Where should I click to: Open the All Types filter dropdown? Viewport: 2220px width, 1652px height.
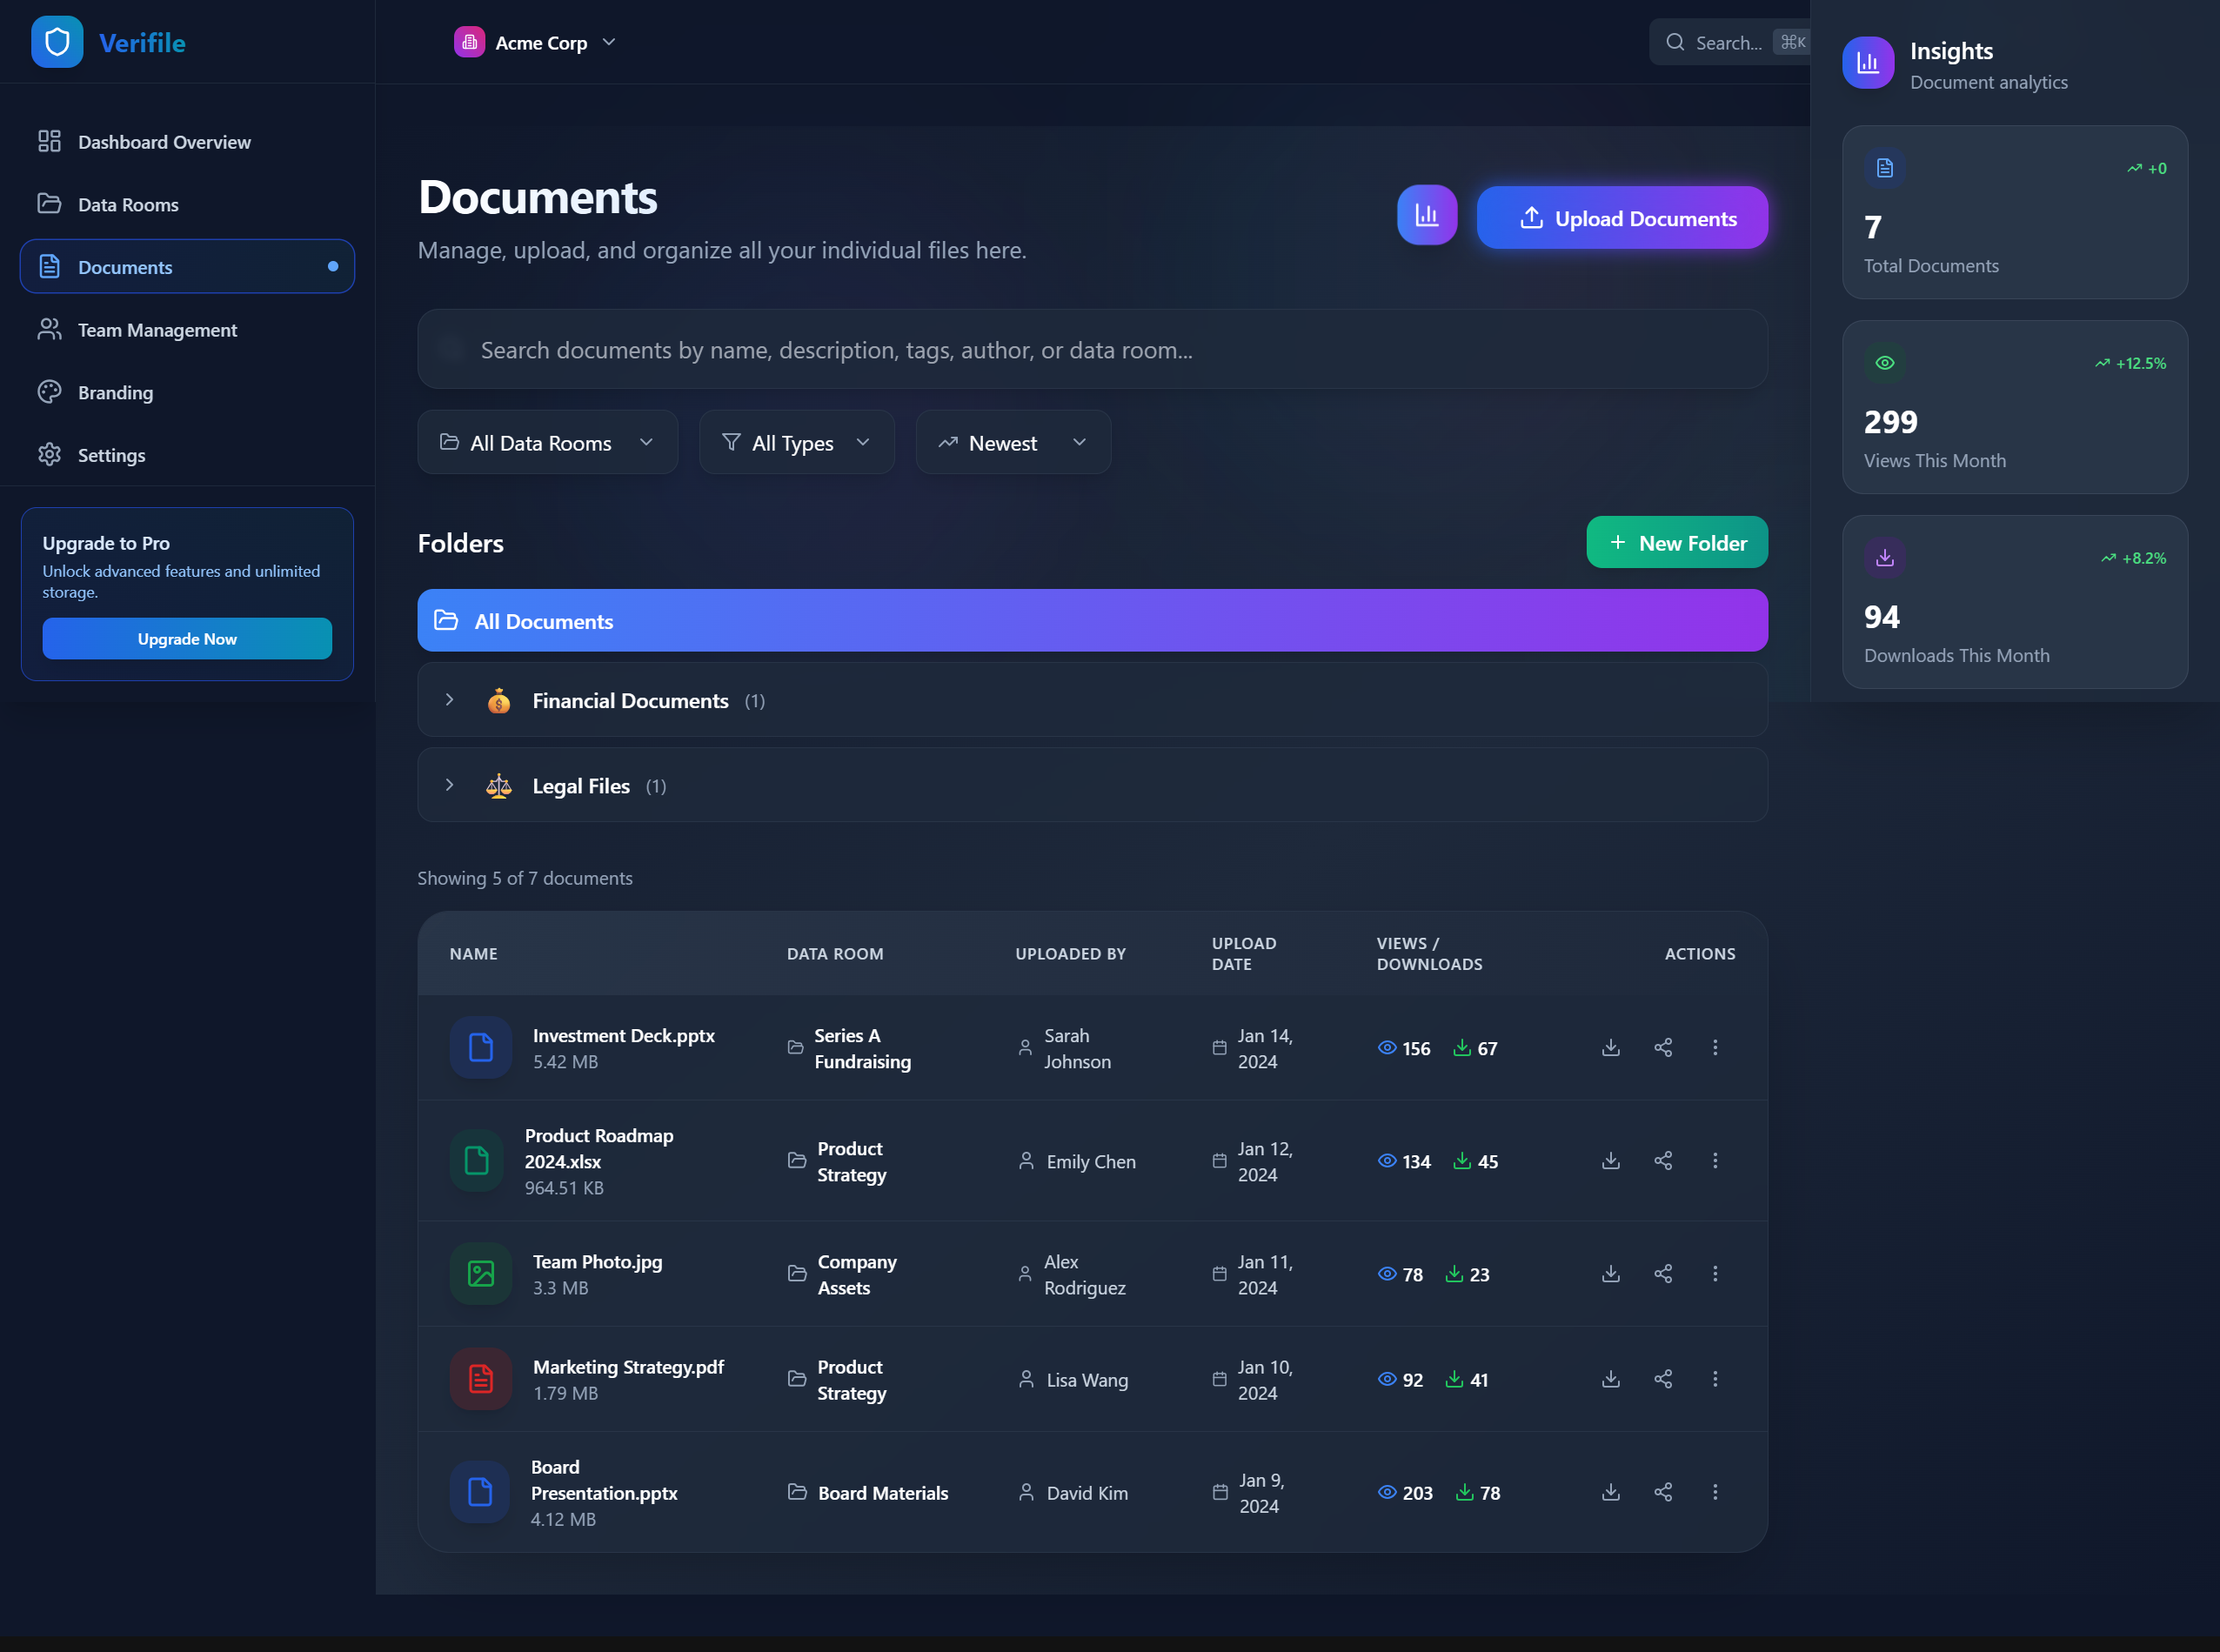[x=796, y=442]
